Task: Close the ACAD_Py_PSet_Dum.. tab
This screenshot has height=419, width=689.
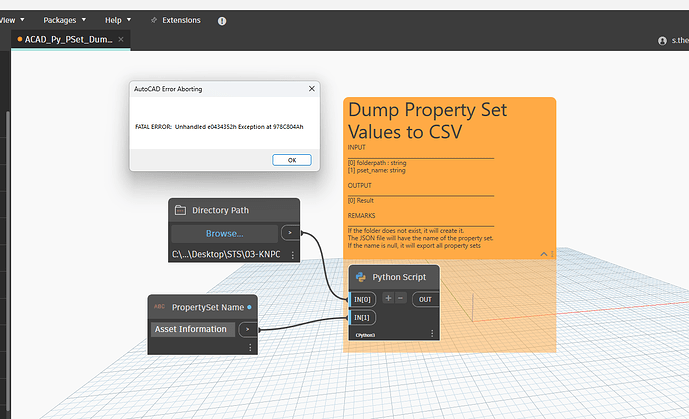Action: tap(121, 39)
